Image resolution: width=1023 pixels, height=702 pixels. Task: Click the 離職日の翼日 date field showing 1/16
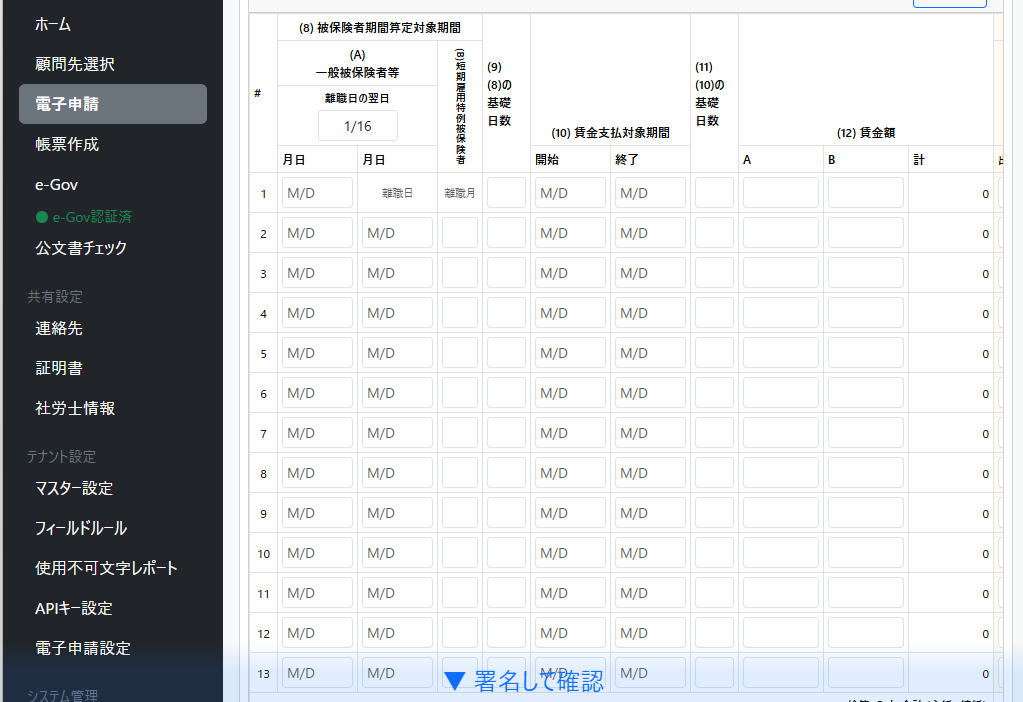point(358,126)
